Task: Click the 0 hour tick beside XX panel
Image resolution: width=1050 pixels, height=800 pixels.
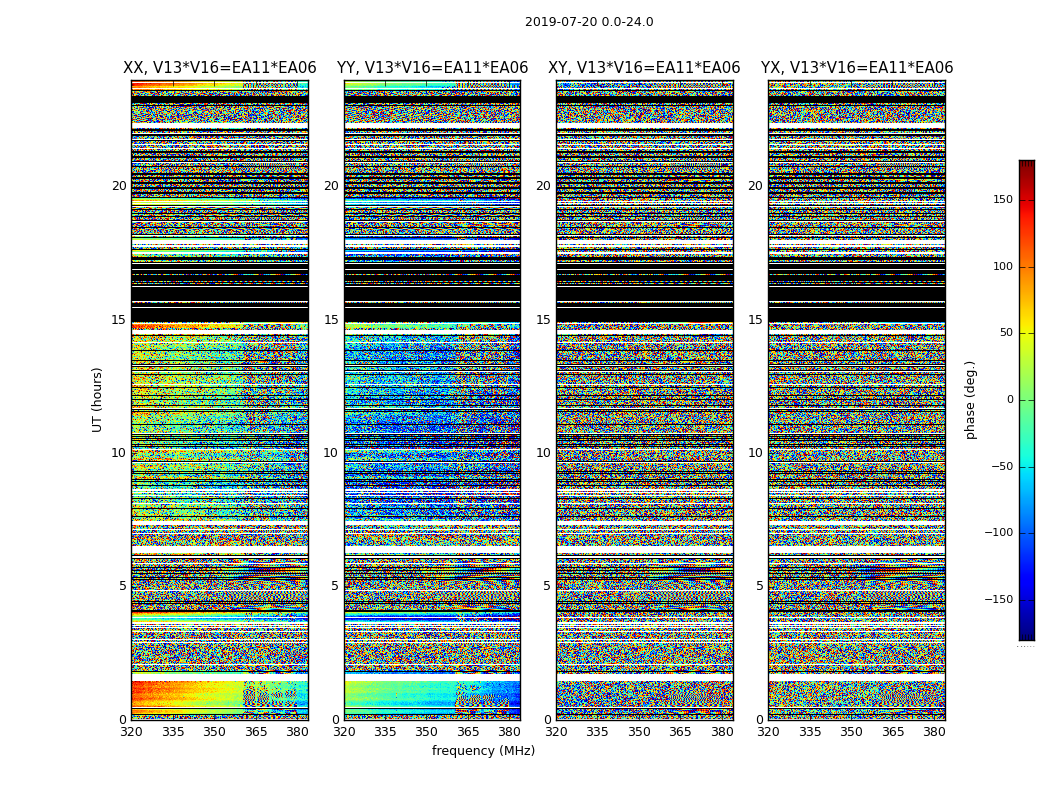Action: tap(123, 720)
